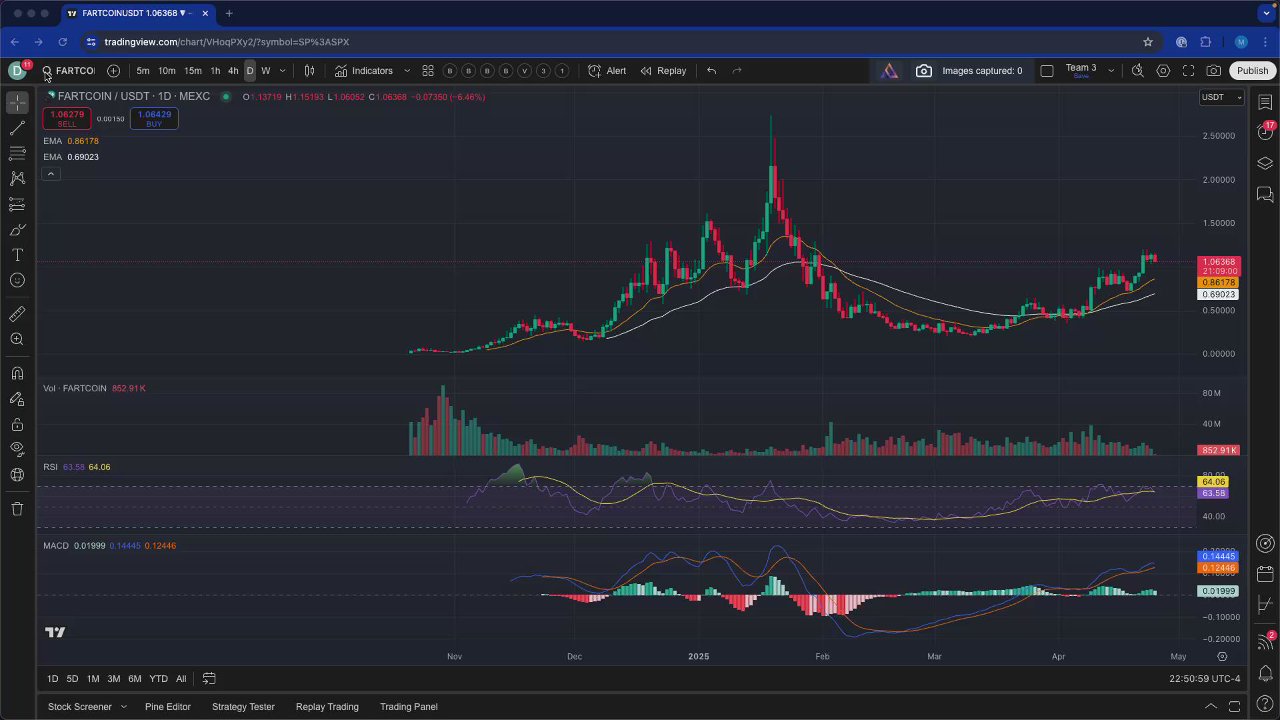This screenshot has height=720, width=1280.
Task: Click the SELL 1.06279 button
Action: (x=67, y=118)
